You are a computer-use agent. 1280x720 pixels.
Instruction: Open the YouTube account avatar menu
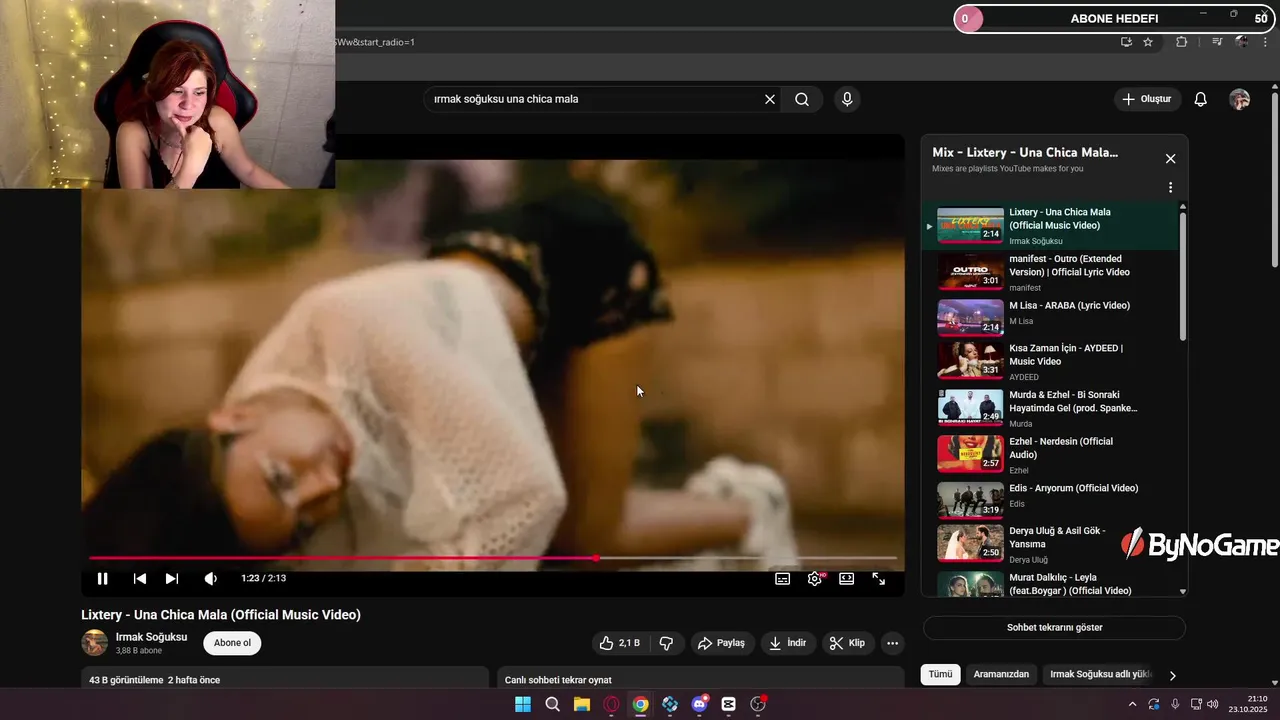1239,99
